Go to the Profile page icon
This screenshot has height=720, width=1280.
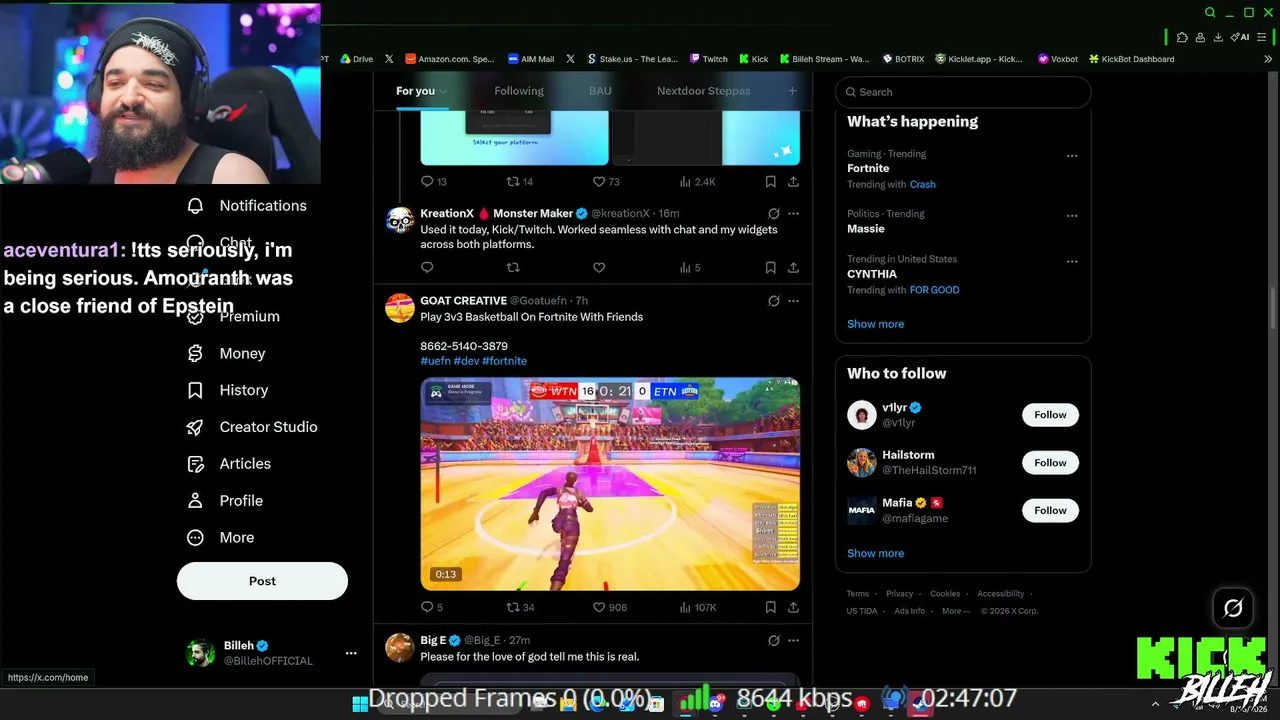195,501
